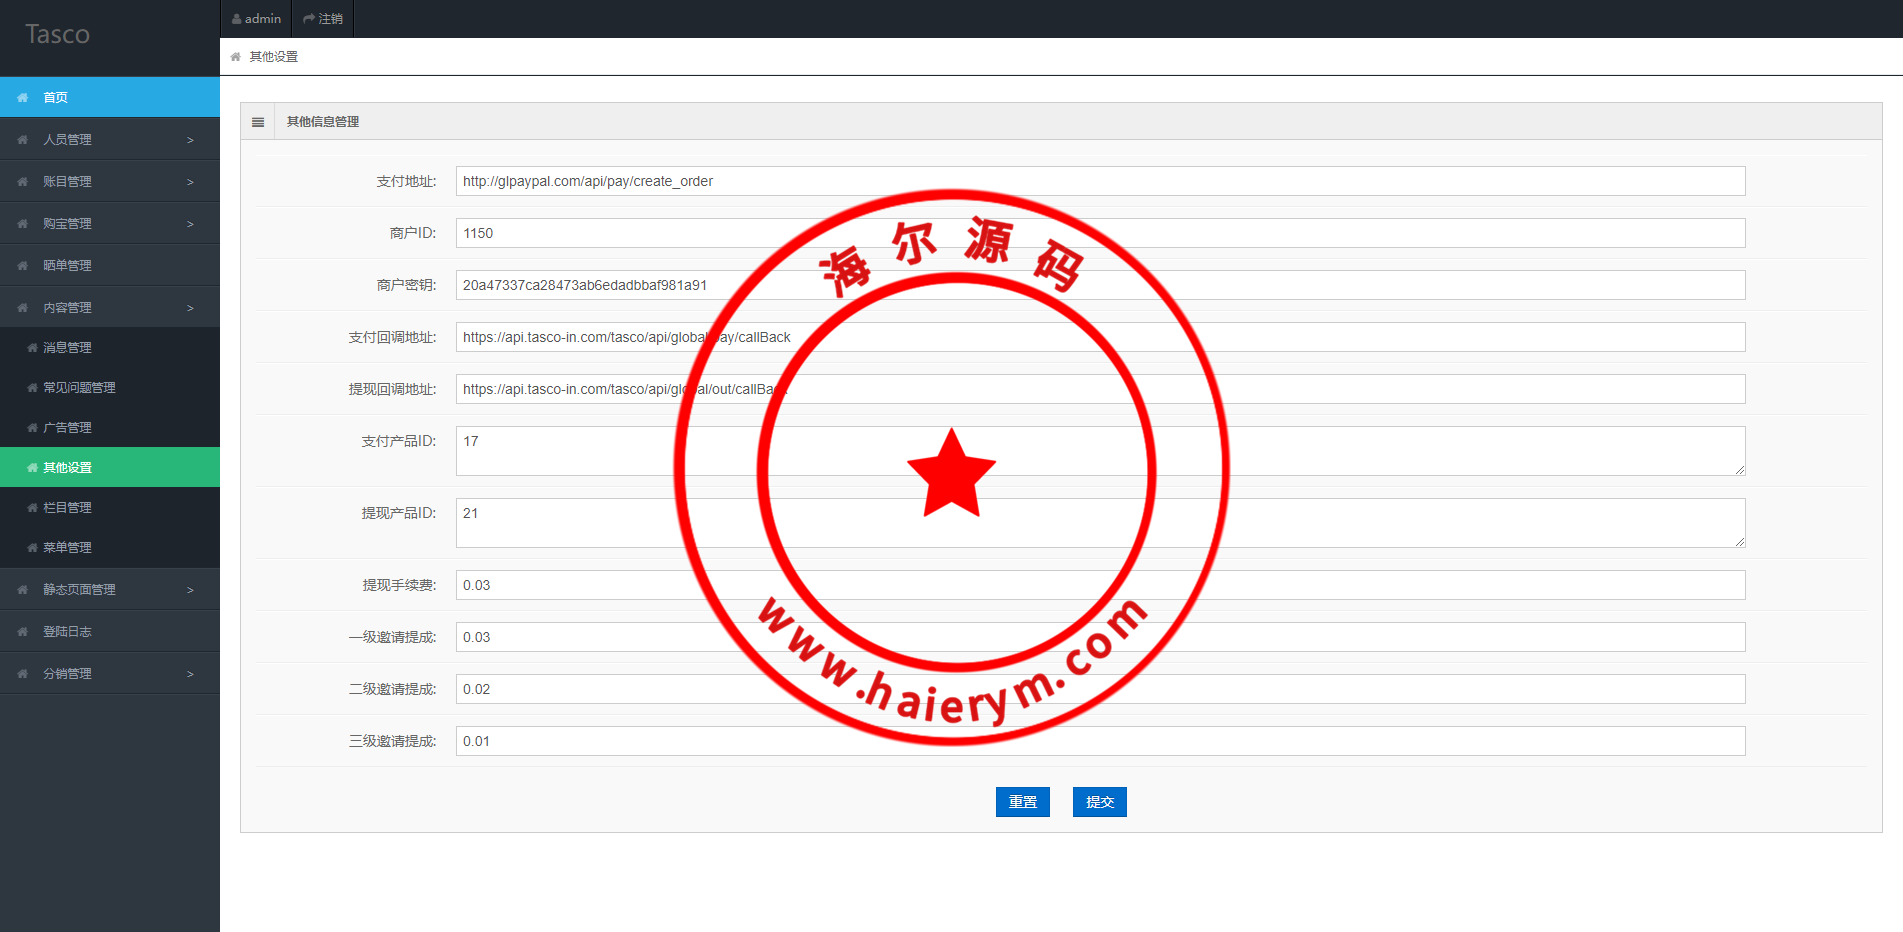
Task: Expand the 人员管理 chevron
Action: click(x=190, y=140)
